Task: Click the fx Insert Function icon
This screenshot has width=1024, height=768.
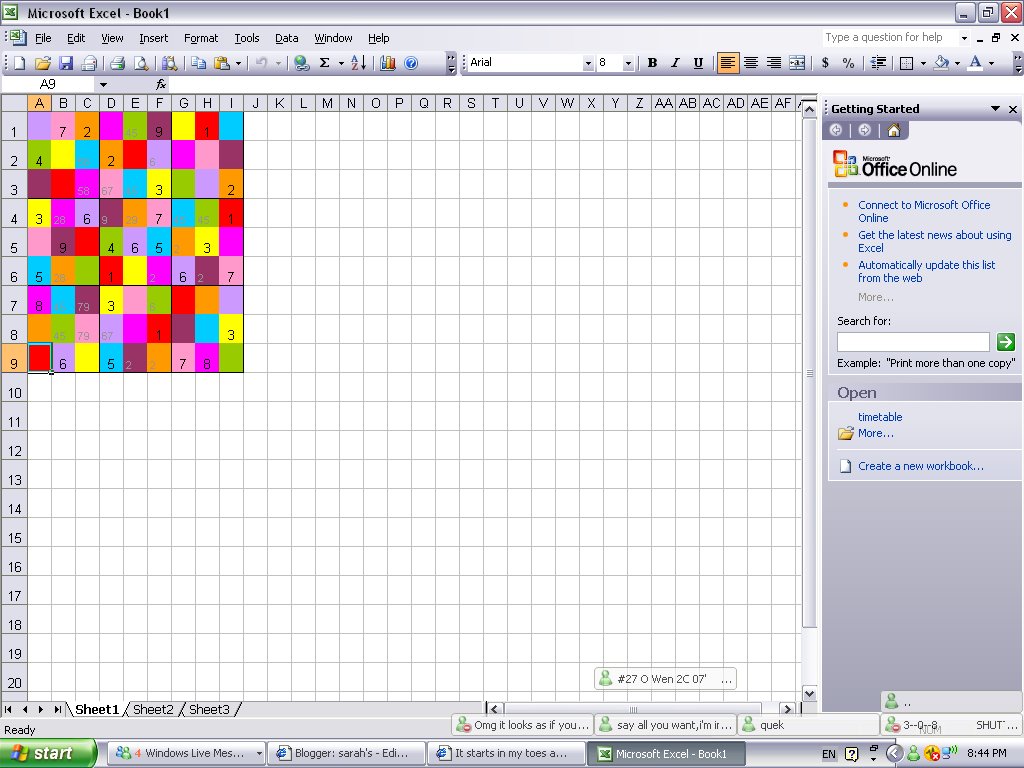Action: [161, 84]
